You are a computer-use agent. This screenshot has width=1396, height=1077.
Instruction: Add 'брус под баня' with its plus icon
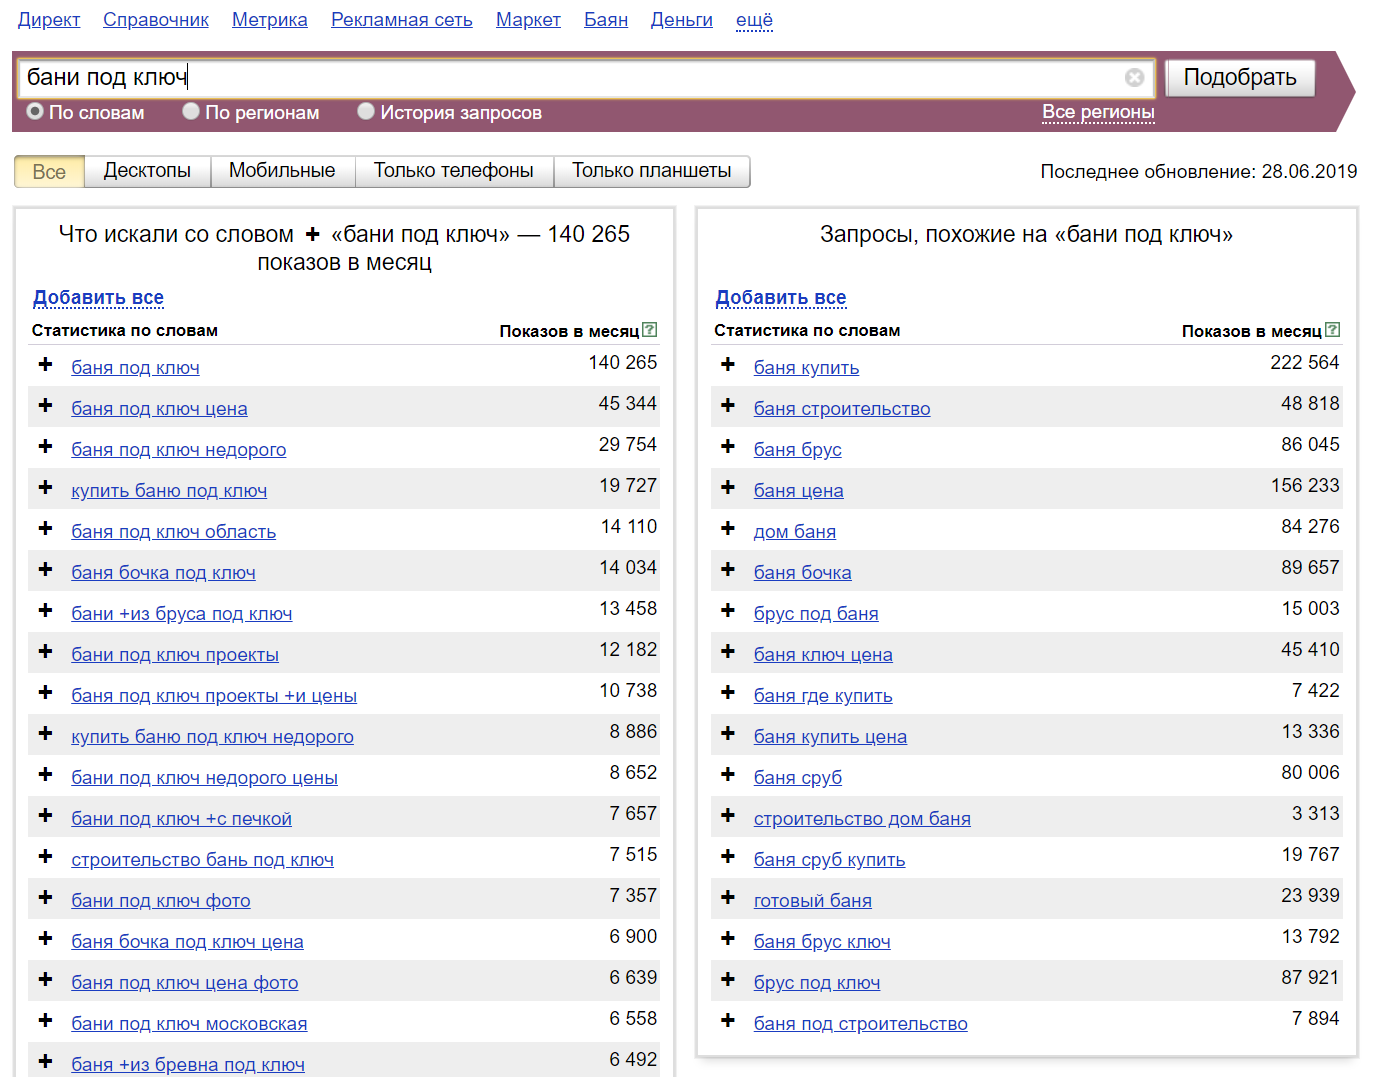[x=728, y=611]
